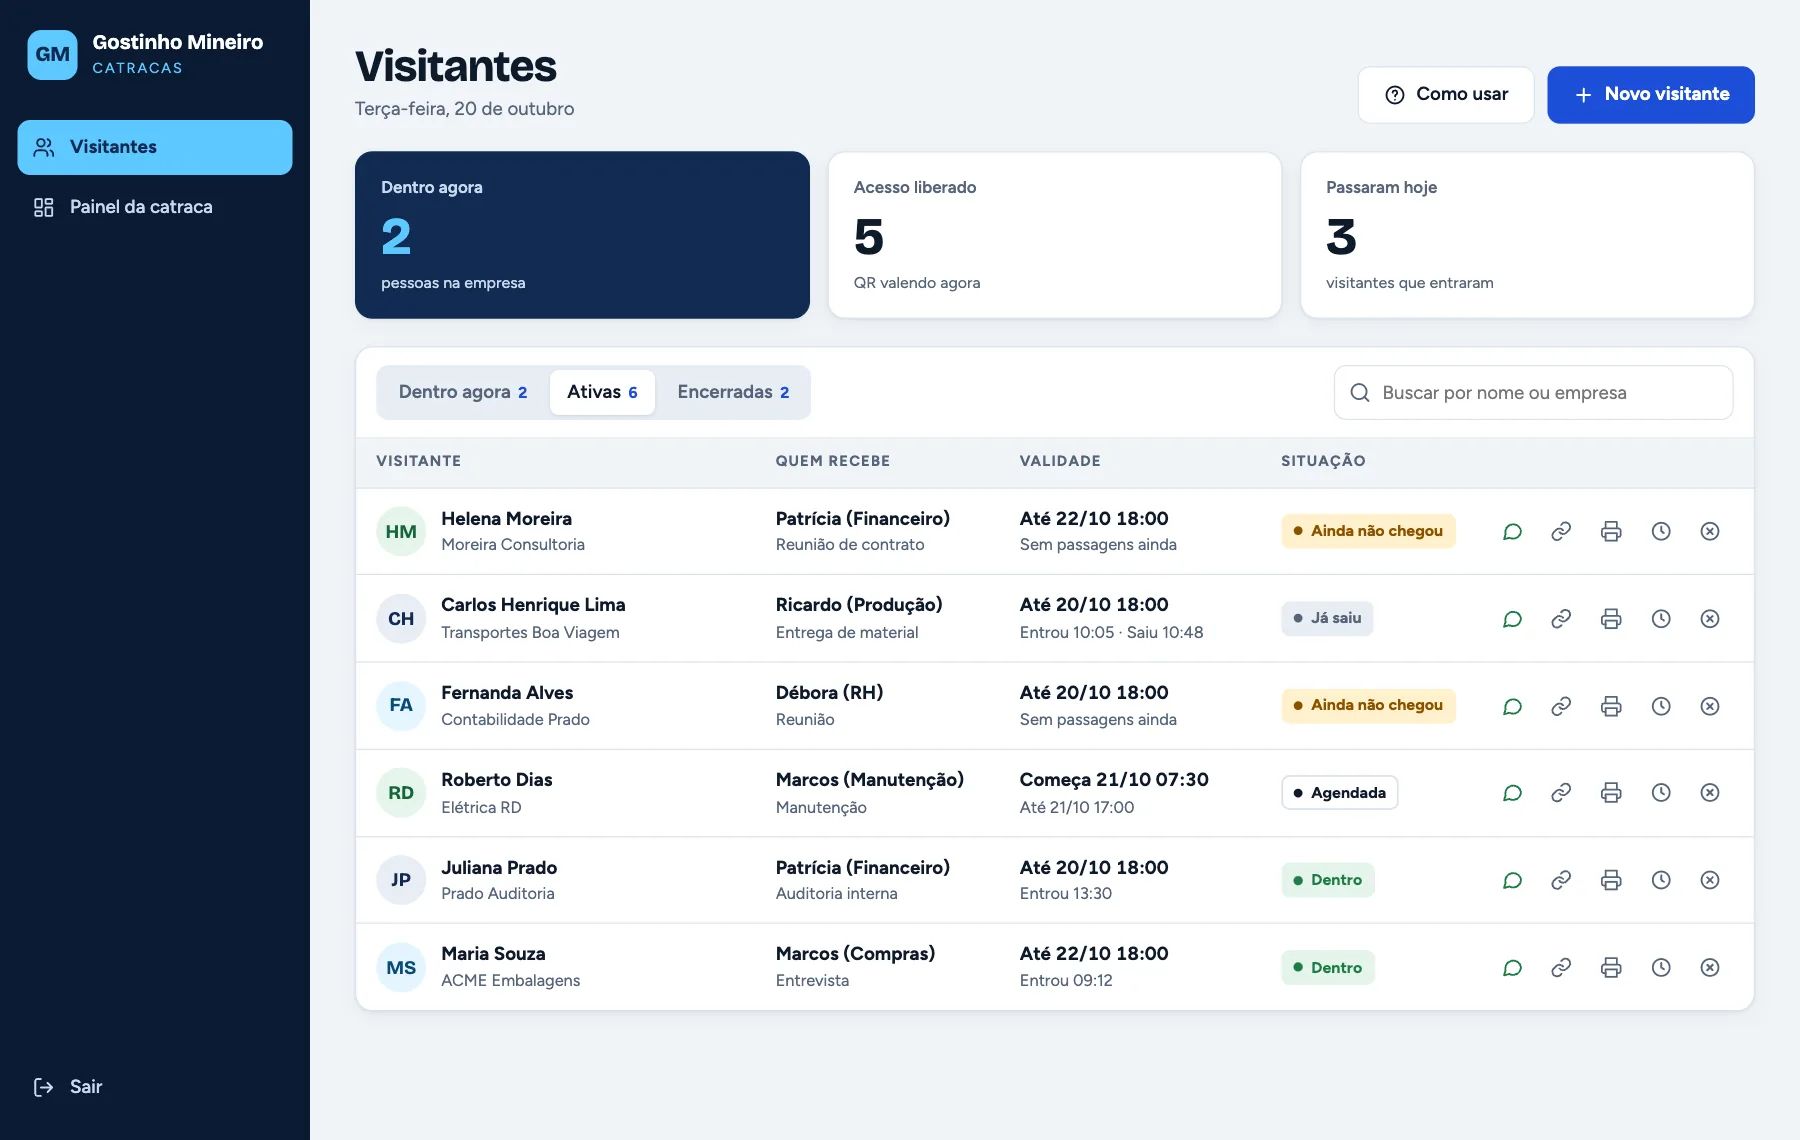
Task: Go to Painel da catraca
Action: click(155, 207)
